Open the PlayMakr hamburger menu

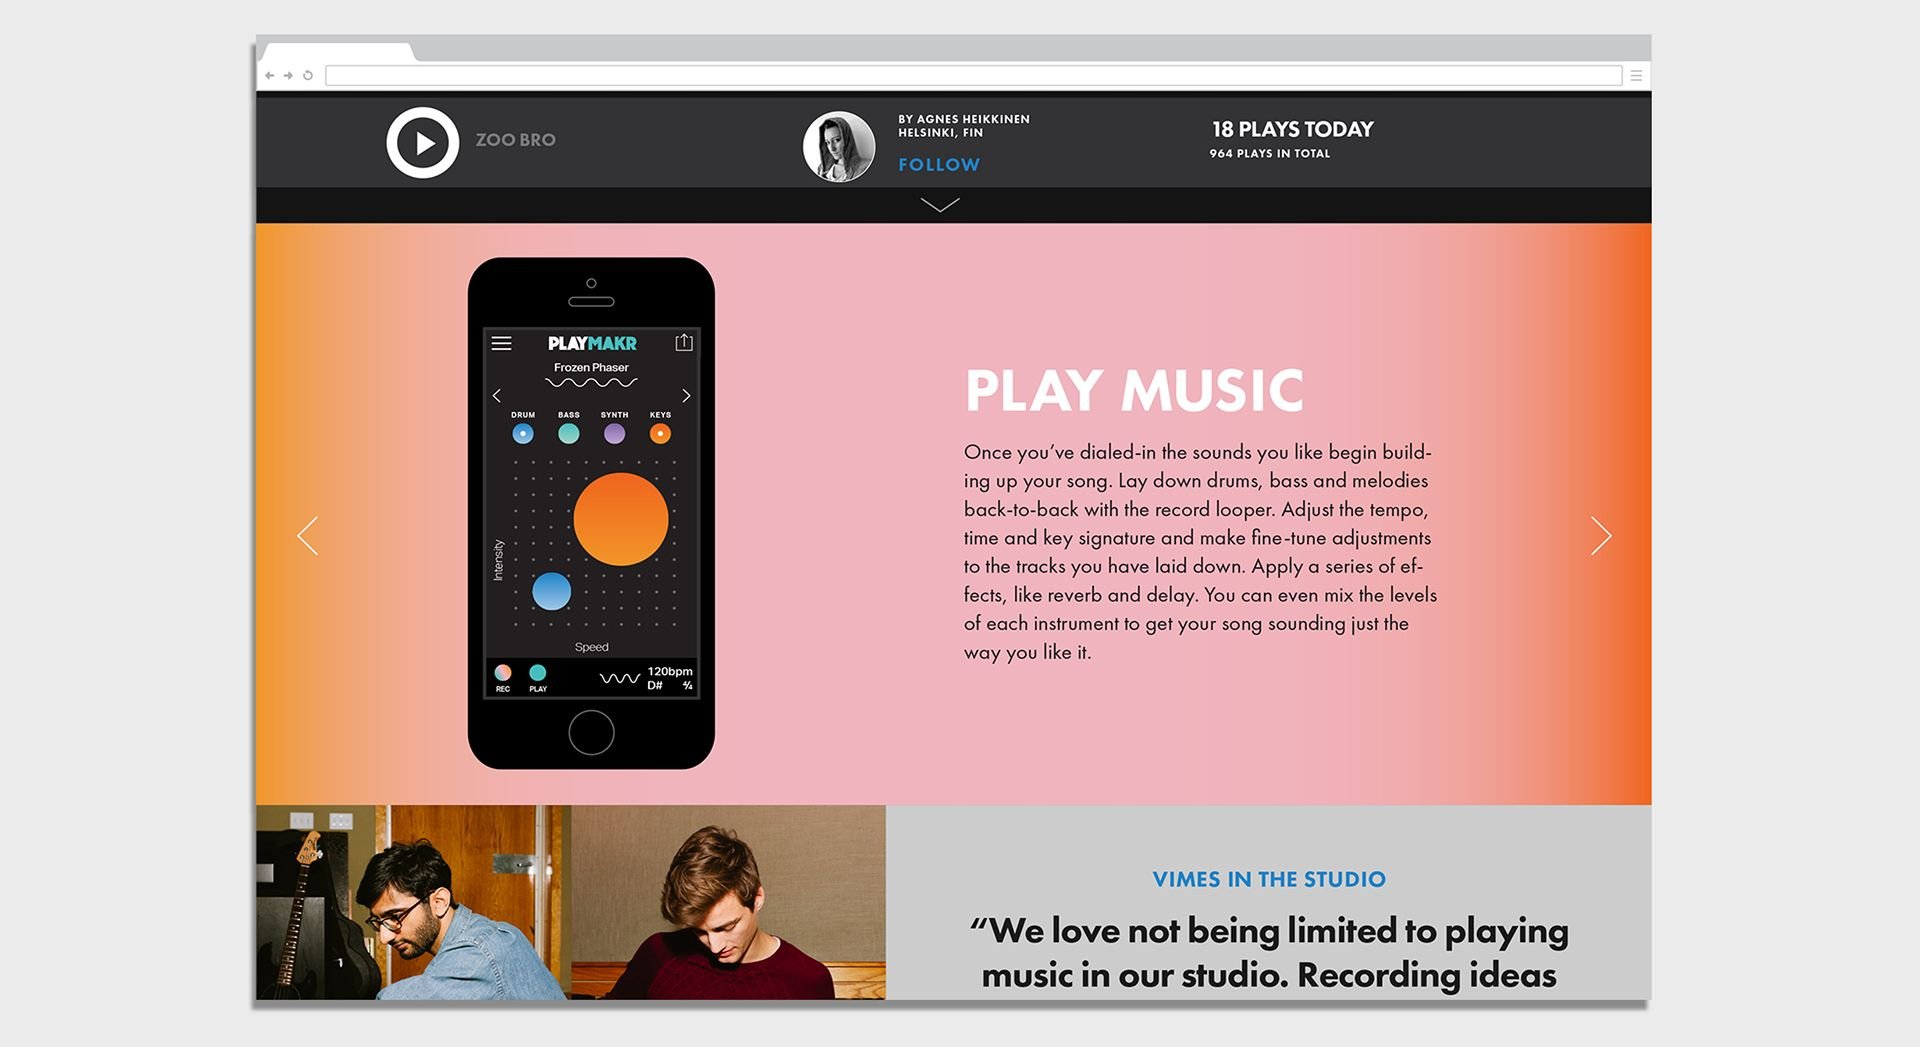[x=502, y=343]
